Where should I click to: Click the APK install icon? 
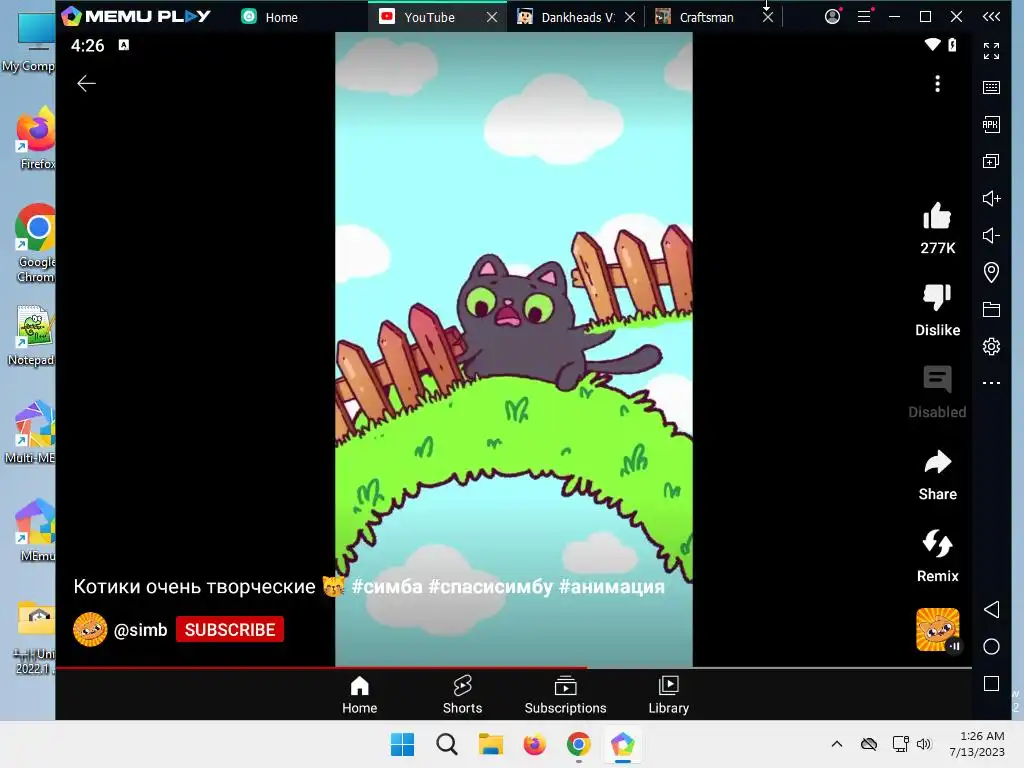point(991,125)
